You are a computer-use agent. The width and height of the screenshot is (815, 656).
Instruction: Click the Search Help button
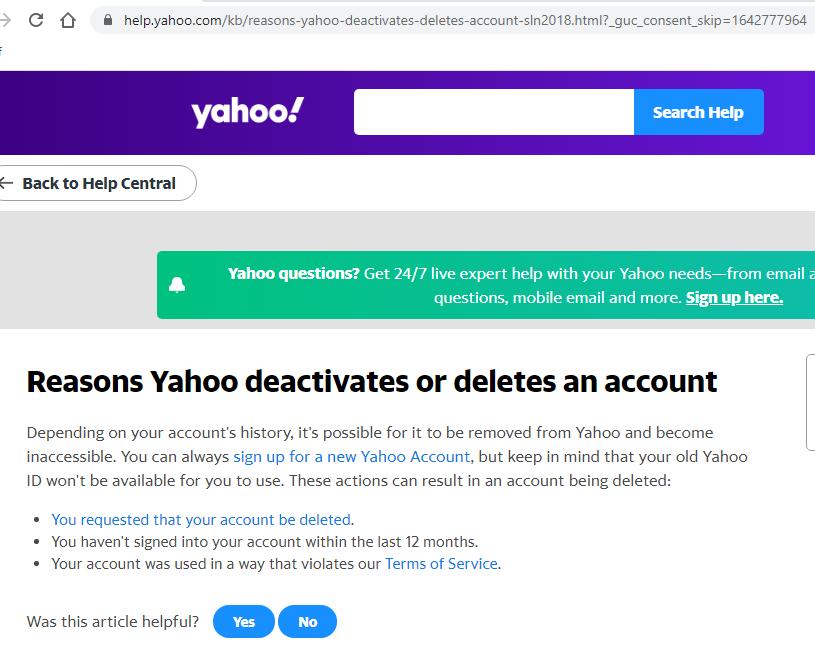(x=699, y=112)
